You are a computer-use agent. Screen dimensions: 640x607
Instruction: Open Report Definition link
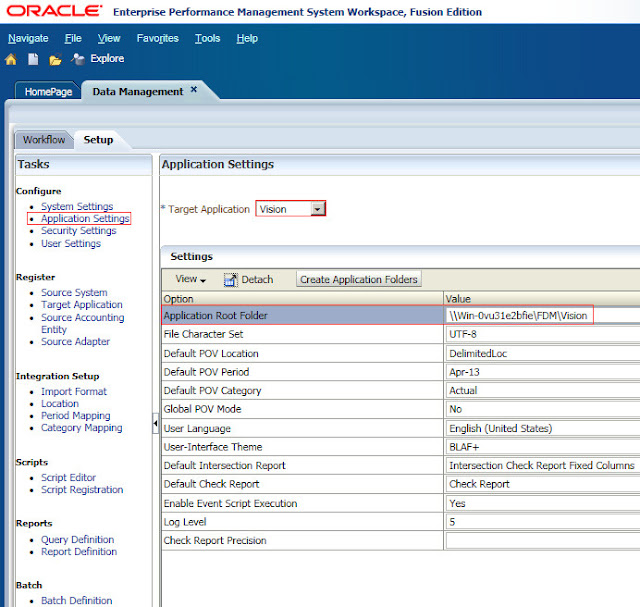79,551
